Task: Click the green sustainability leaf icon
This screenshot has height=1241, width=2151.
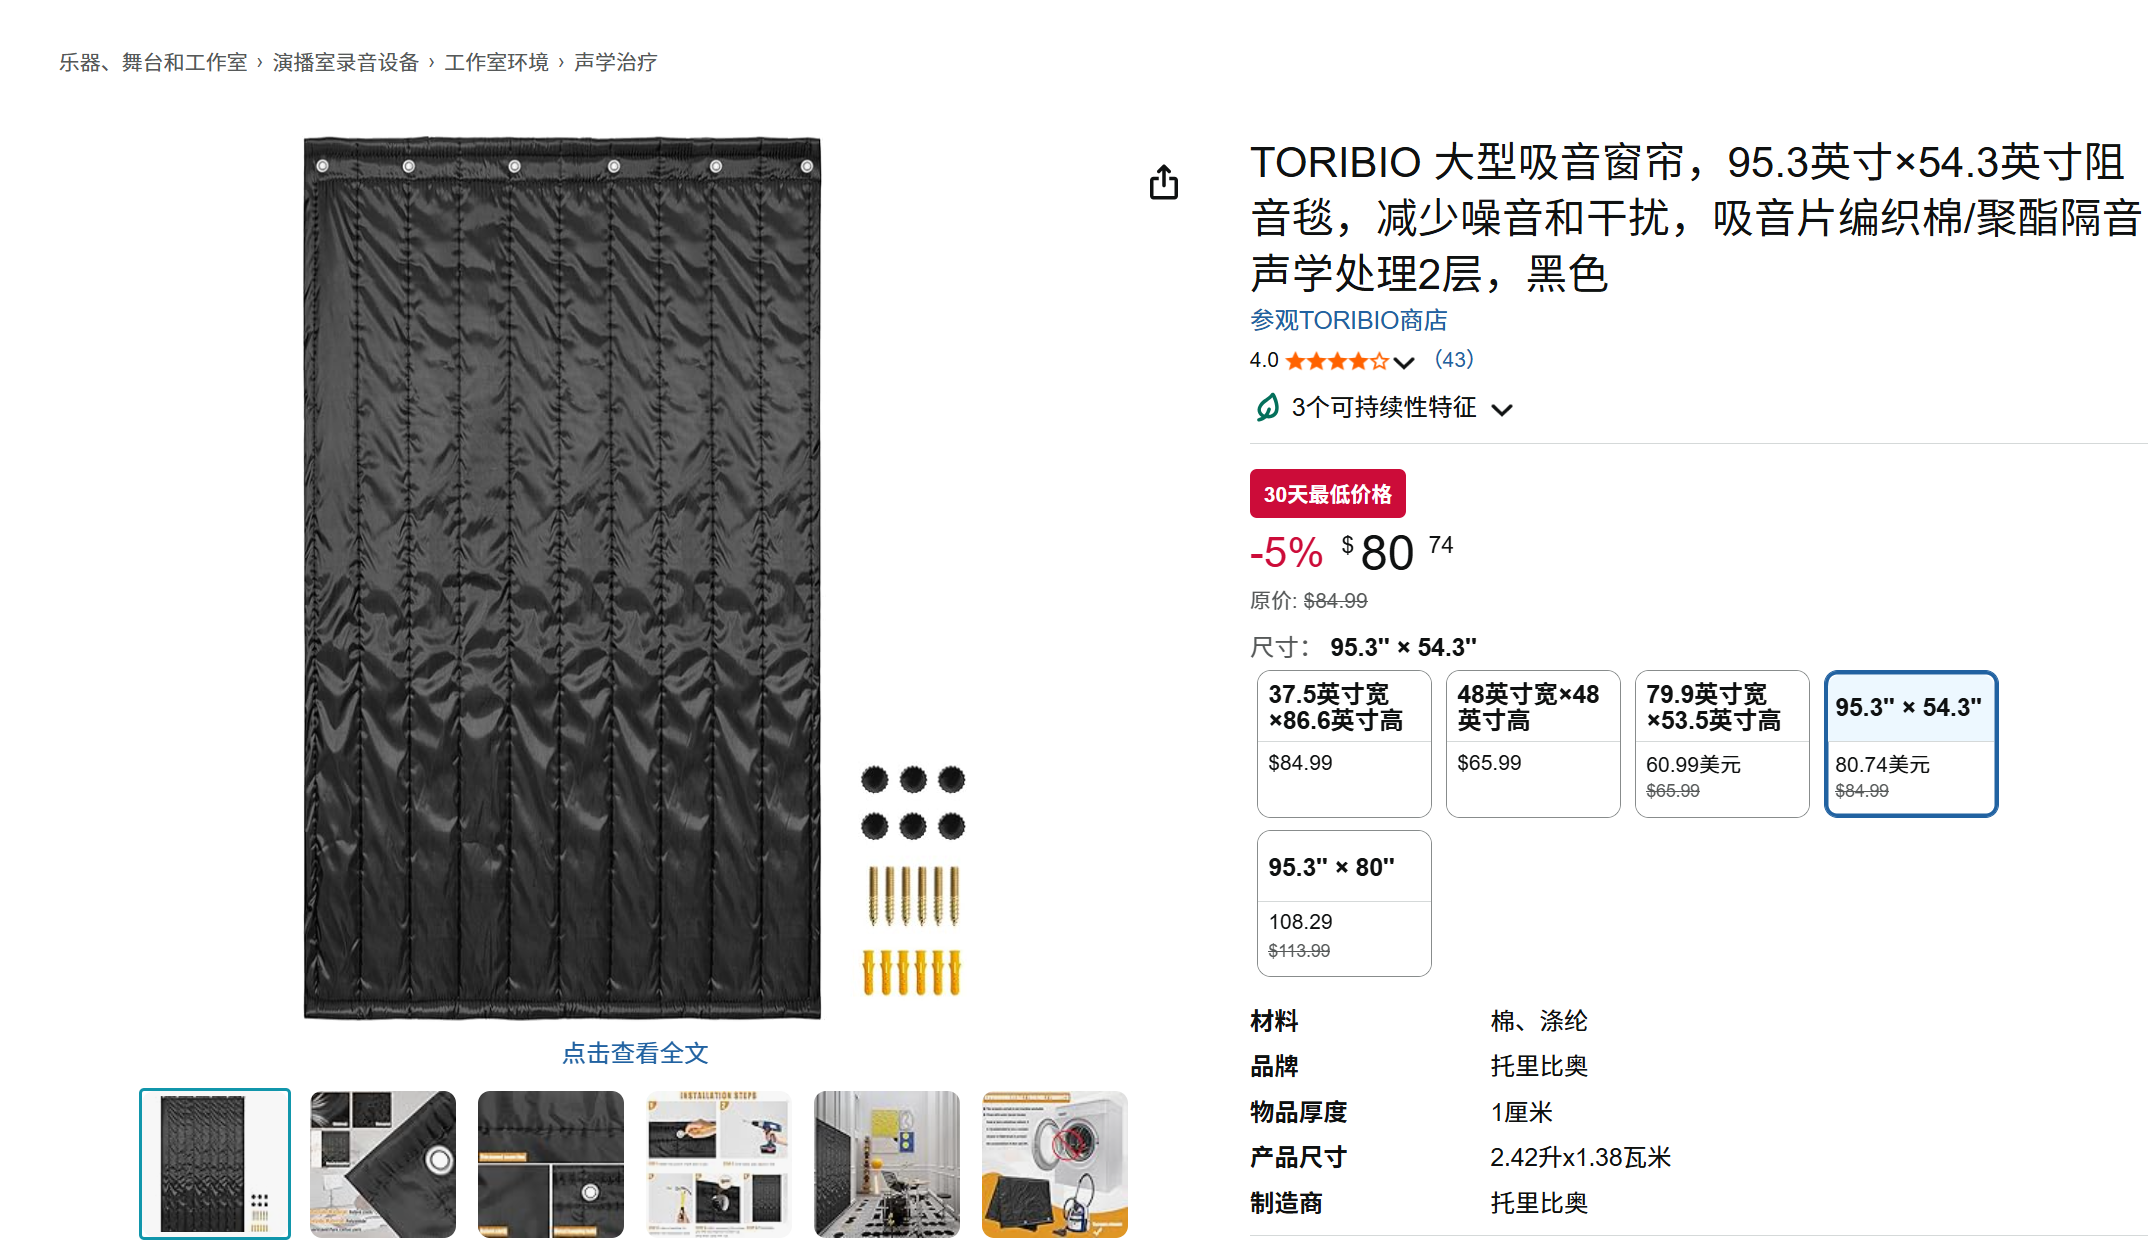Action: pos(1267,408)
